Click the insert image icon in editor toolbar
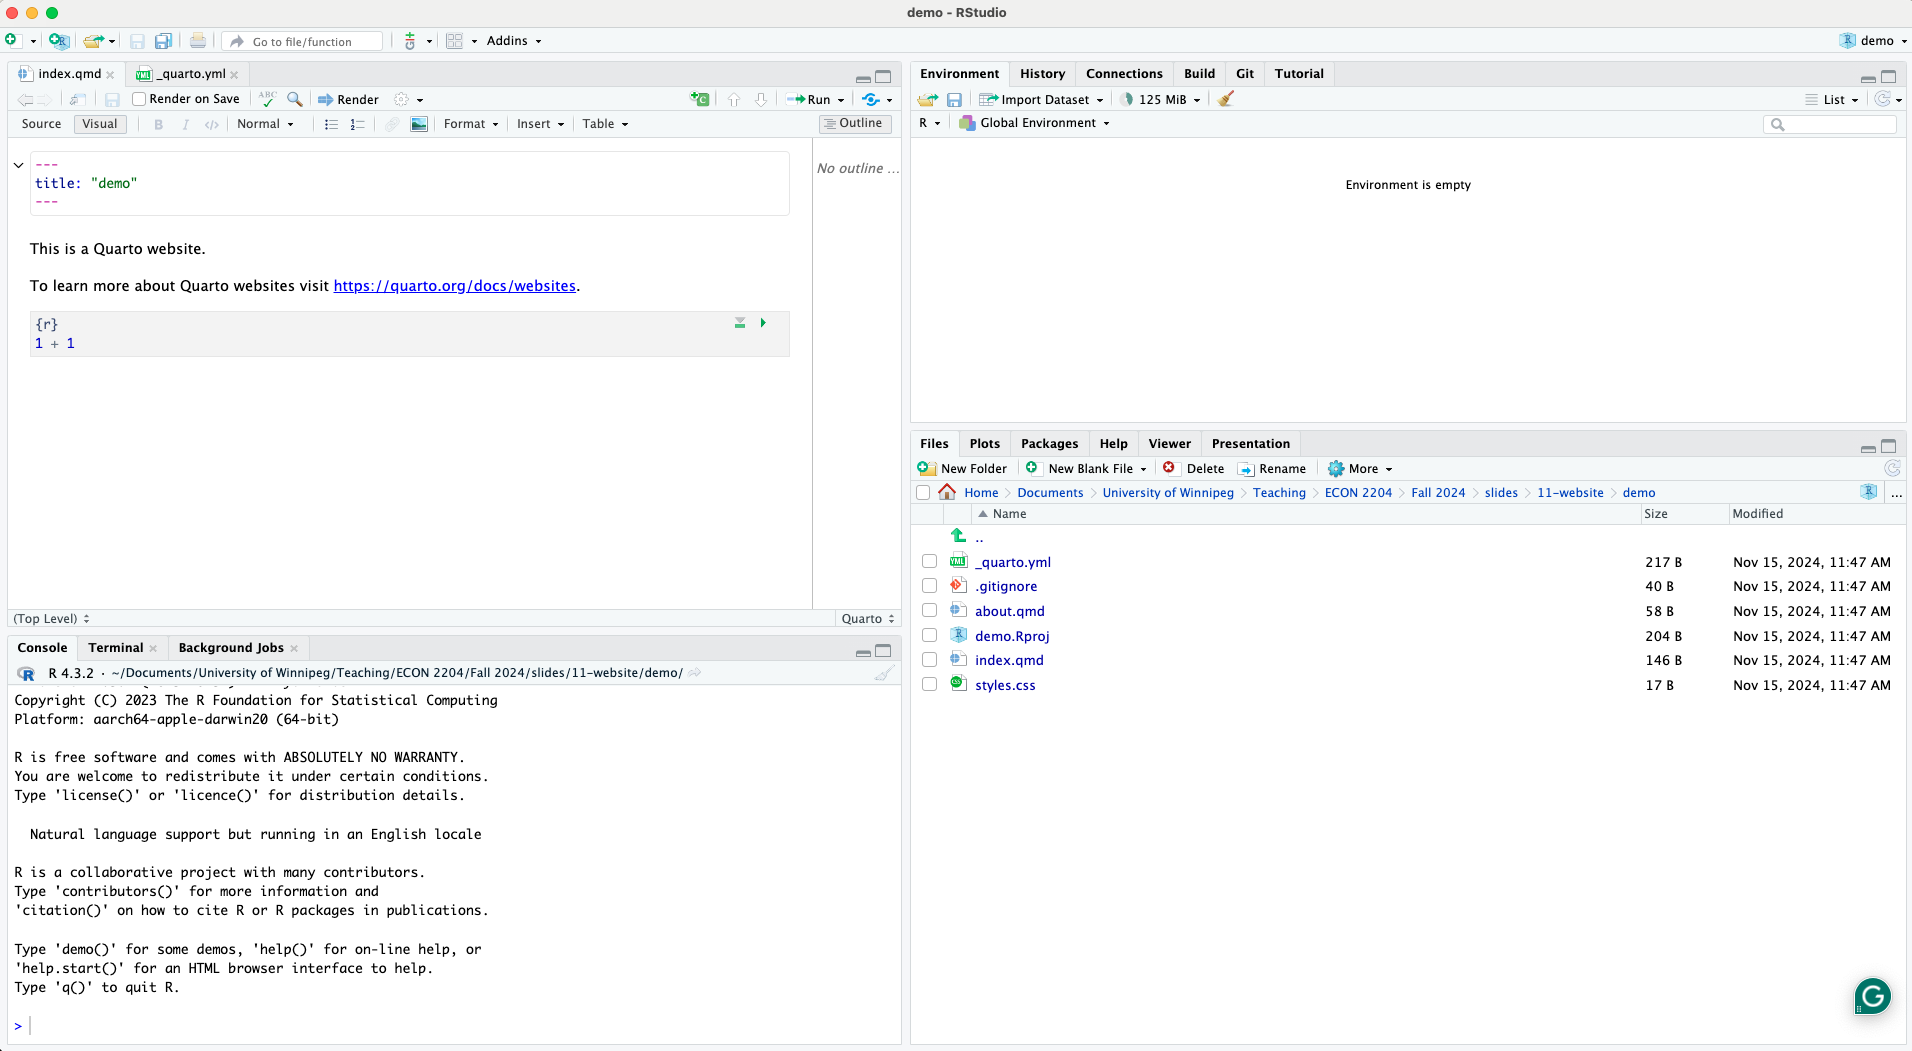Image resolution: width=1912 pixels, height=1051 pixels. point(419,124)
